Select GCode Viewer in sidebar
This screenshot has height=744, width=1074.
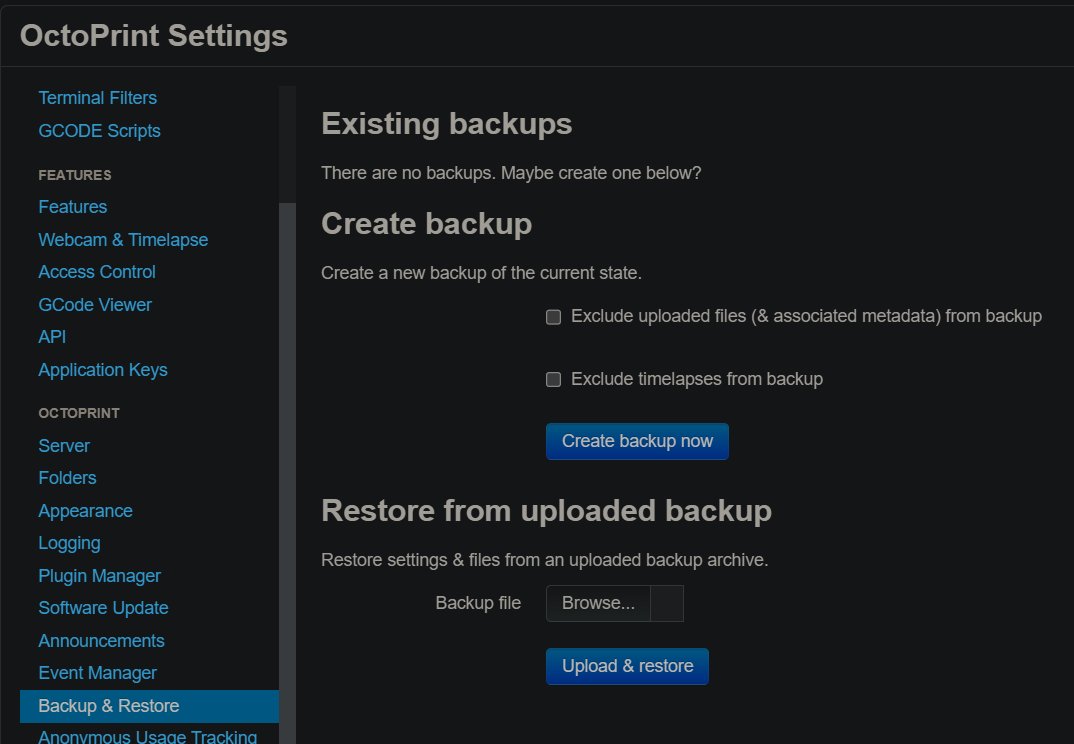[95, 305]
